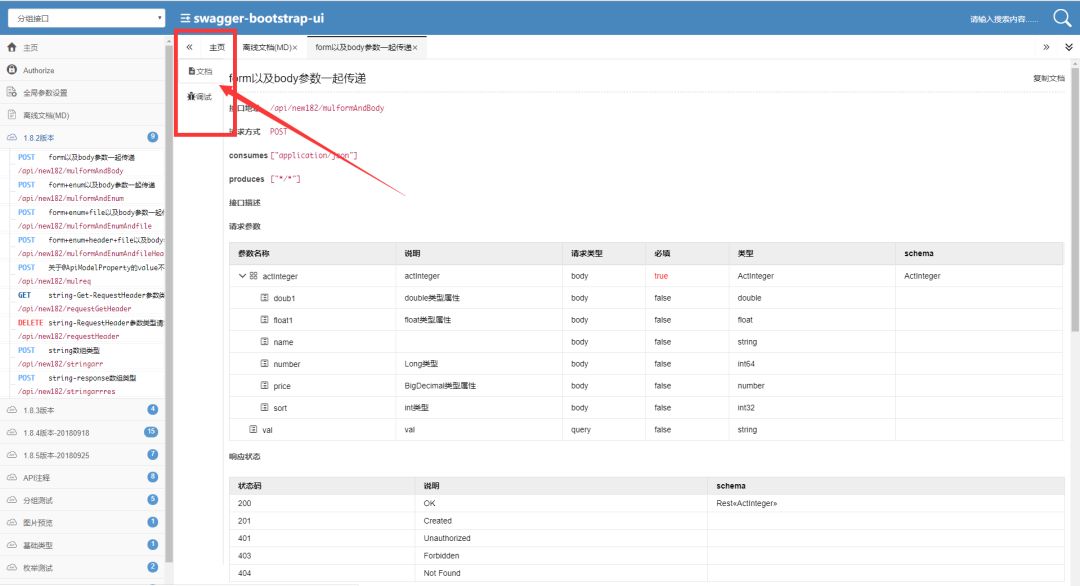The image size is (1080, 586).
Task: Collapse the actInteger parameter row chevron
Action: (242, 275)
